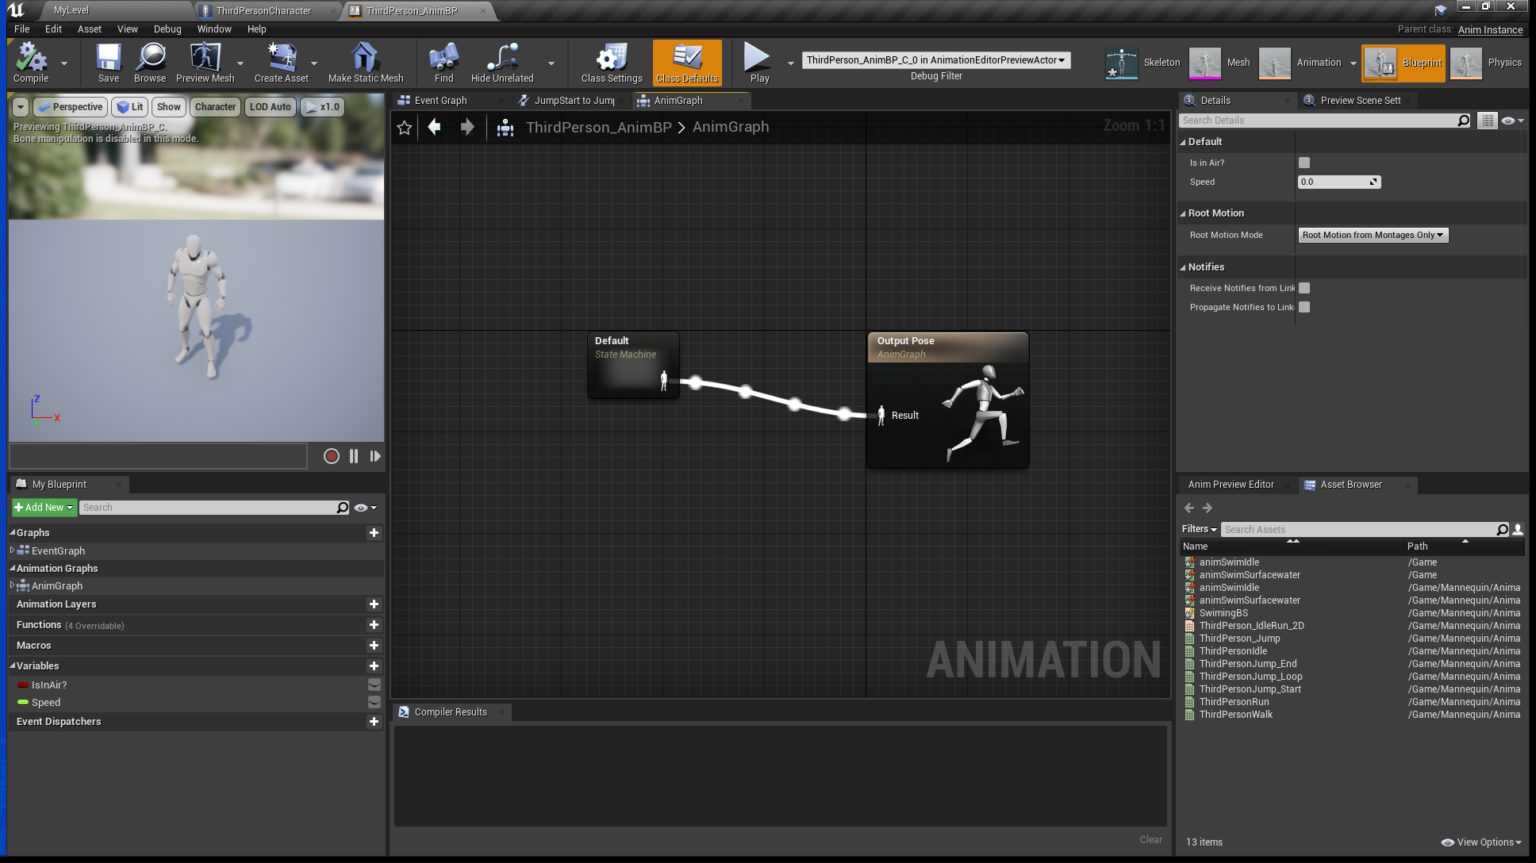Check Propagate Notifies to Linked
The height and width of the screenshot is (863, 1536).
tap(1304, 307)
